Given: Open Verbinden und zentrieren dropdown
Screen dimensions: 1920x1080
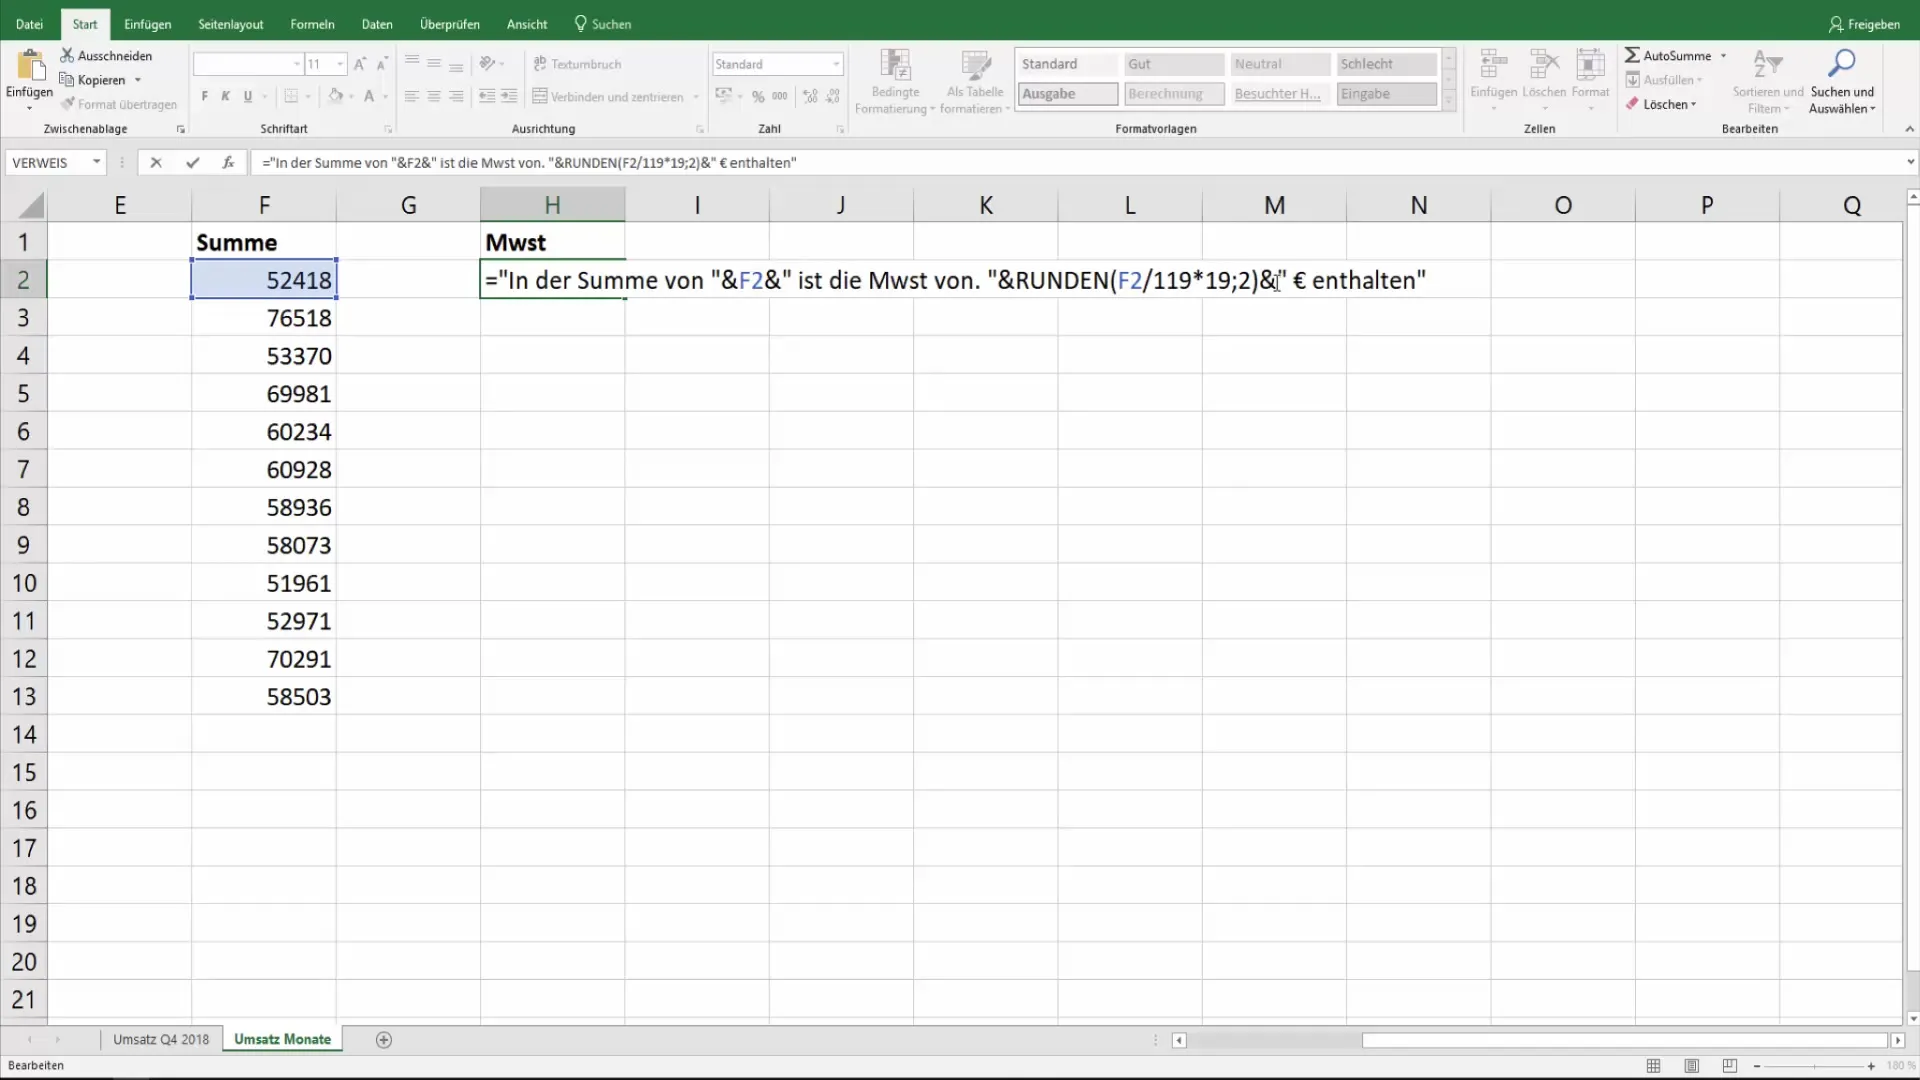Looking at the screenshot, I should click(696, 97).
